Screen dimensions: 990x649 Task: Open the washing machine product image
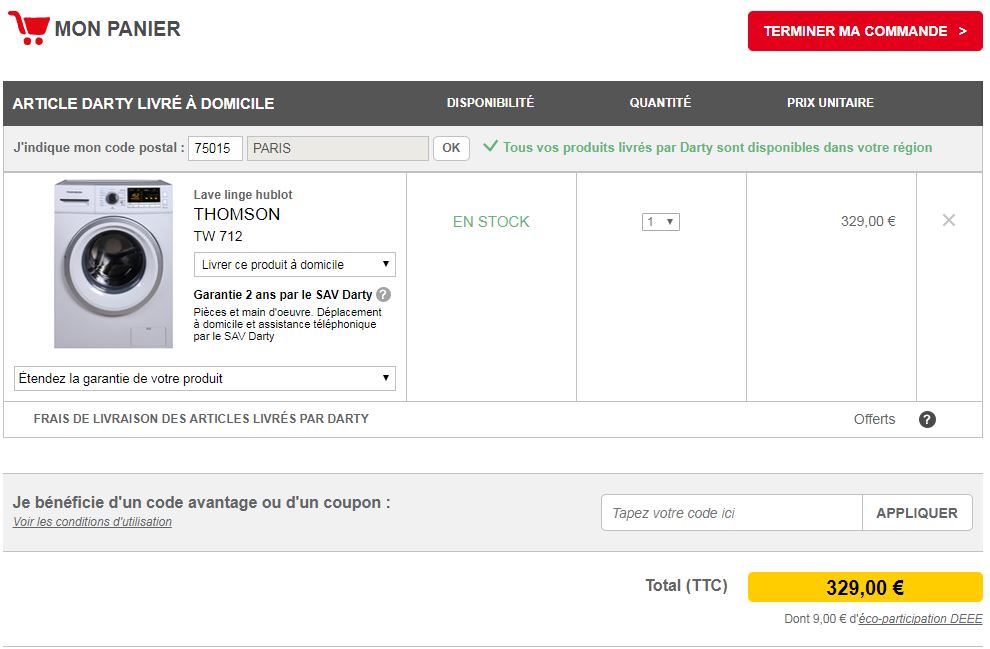113,264
